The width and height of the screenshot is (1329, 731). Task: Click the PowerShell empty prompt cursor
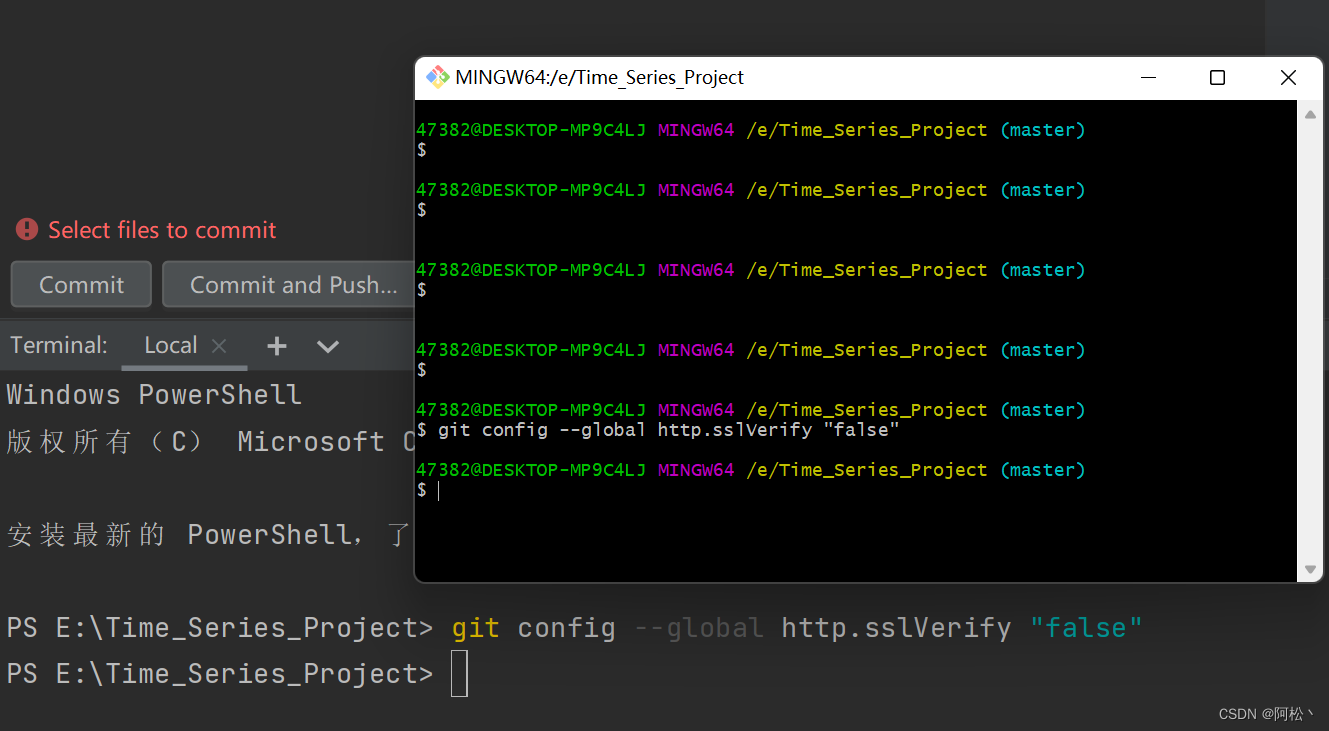459,673
